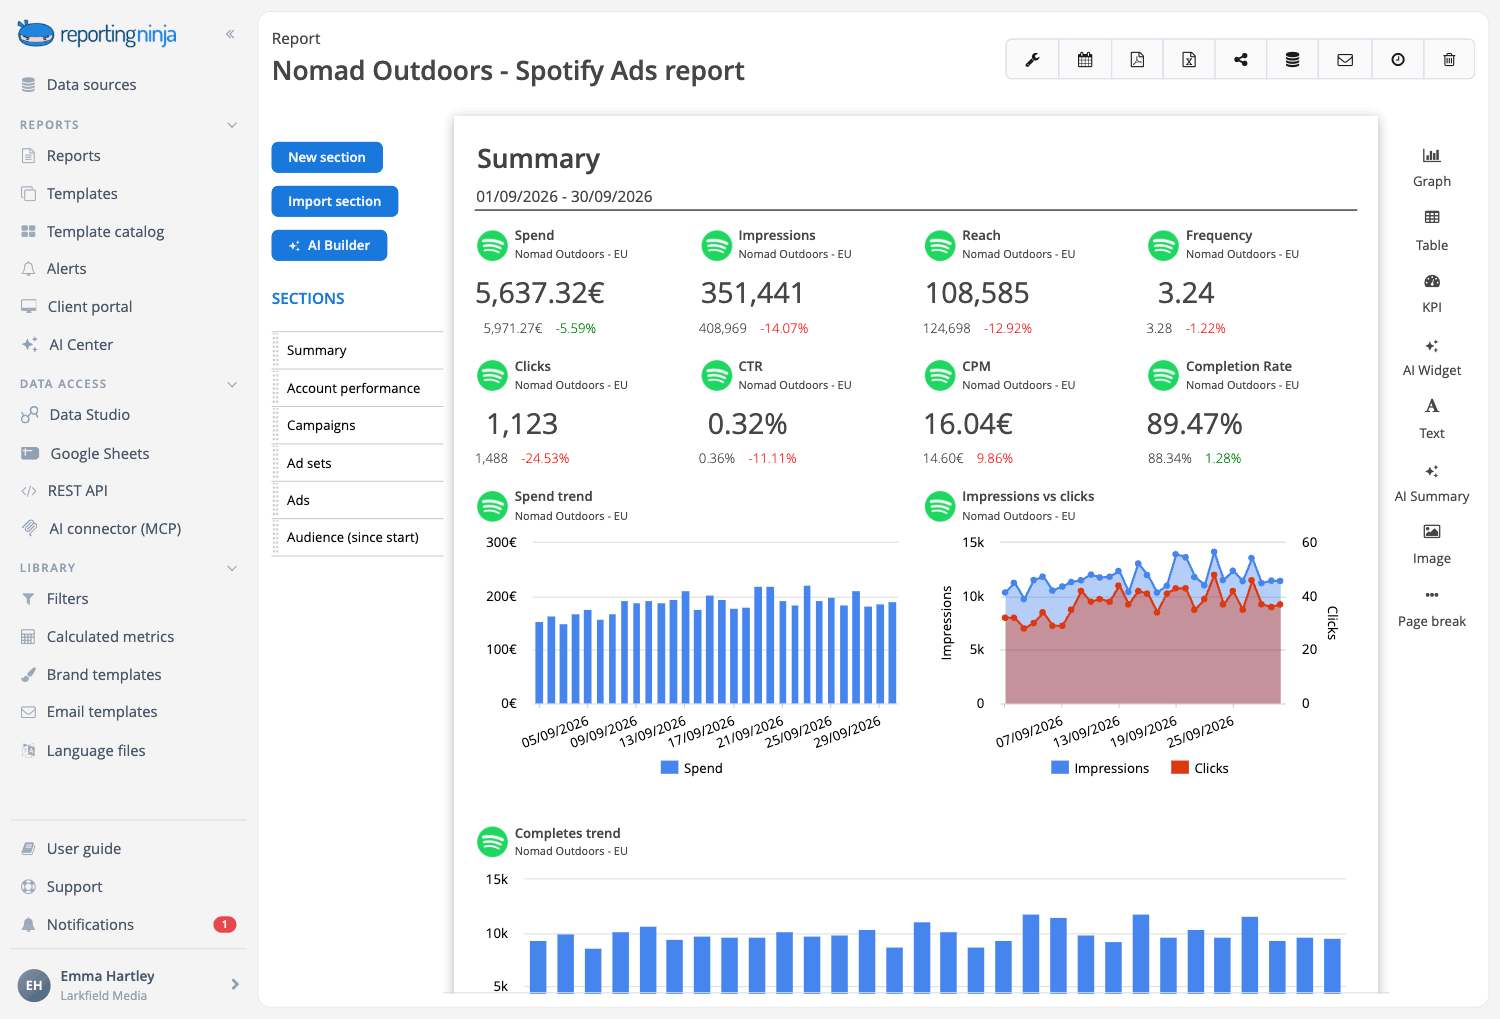The height and width of the screenshot is (1019, 1500).
Task: Share the report using the share icon
Action: [1241, 60]
